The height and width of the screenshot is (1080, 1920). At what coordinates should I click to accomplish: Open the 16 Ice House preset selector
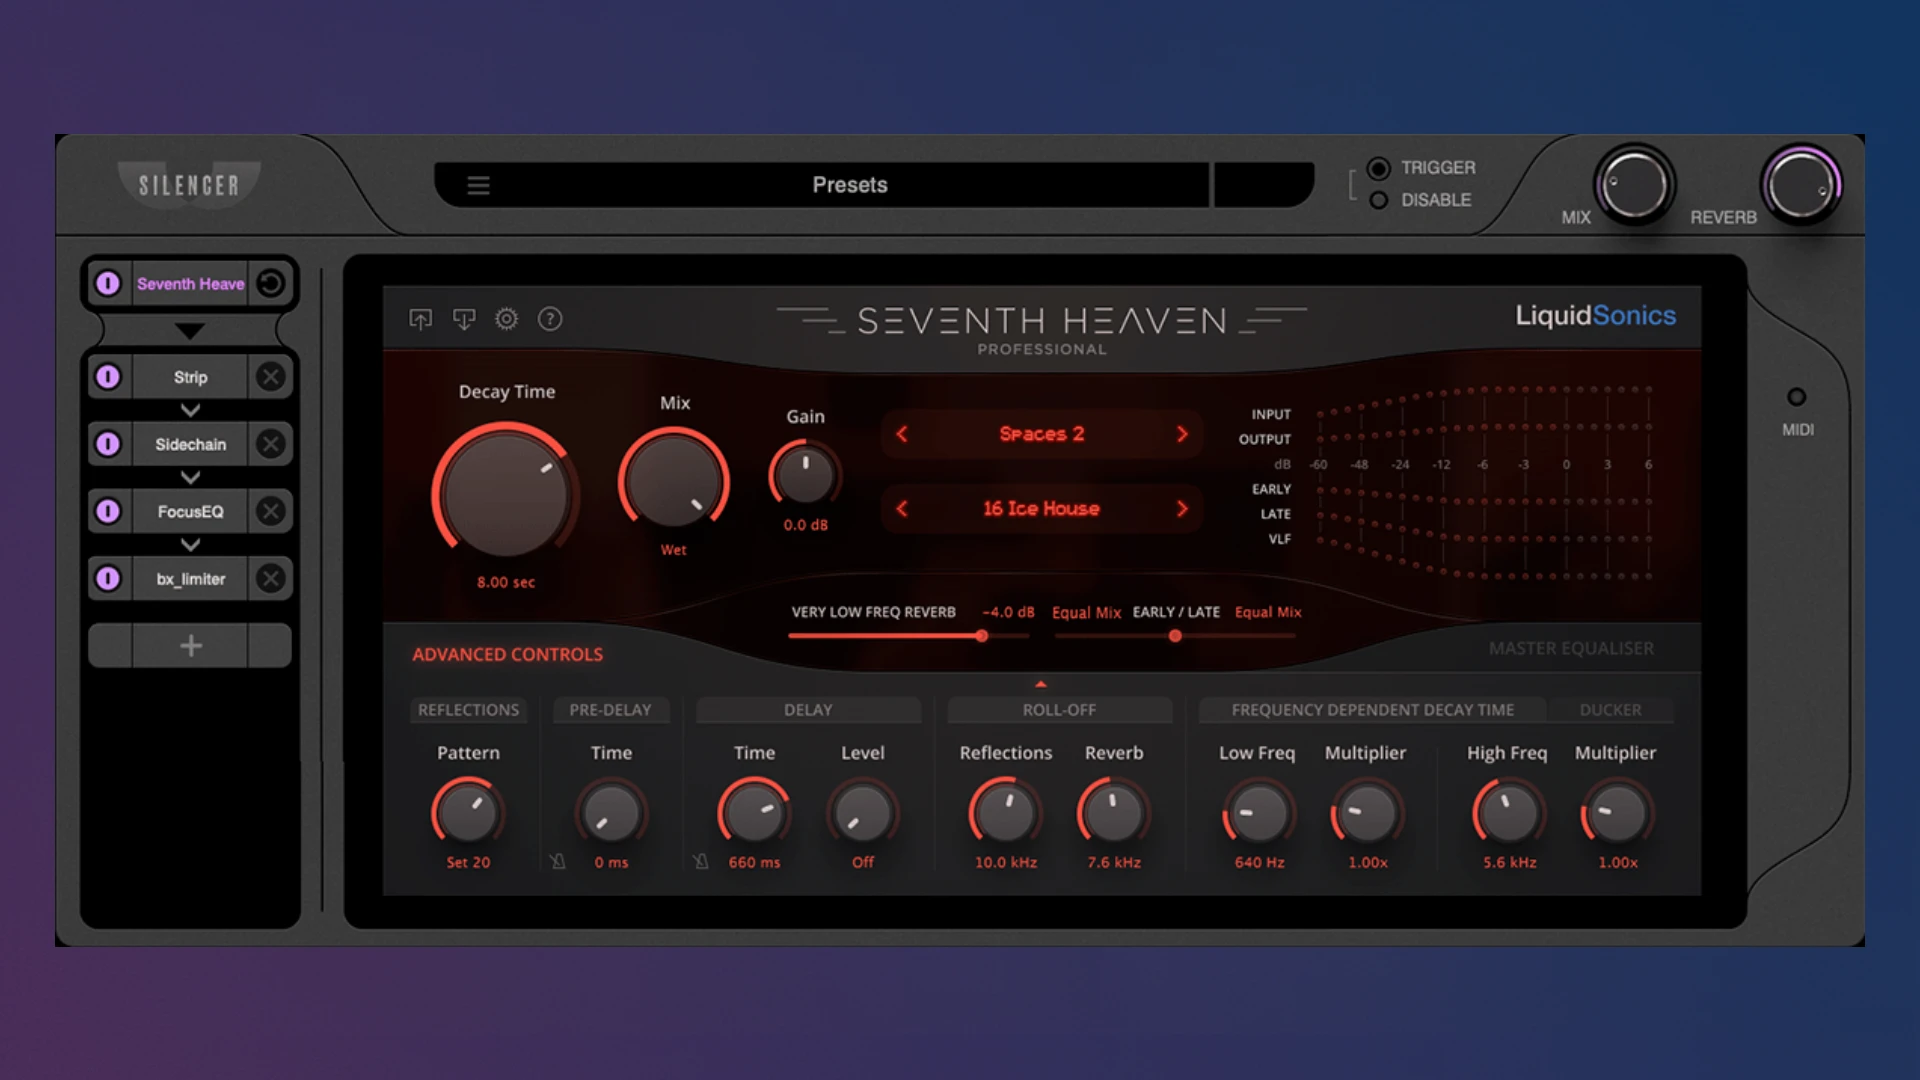point(1041,508)
